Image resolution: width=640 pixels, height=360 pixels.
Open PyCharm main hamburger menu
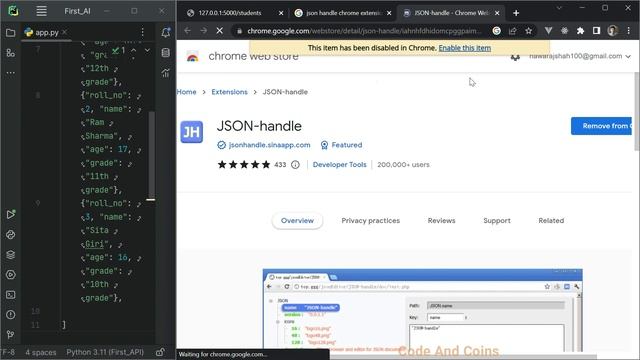(x=41, y=11)
